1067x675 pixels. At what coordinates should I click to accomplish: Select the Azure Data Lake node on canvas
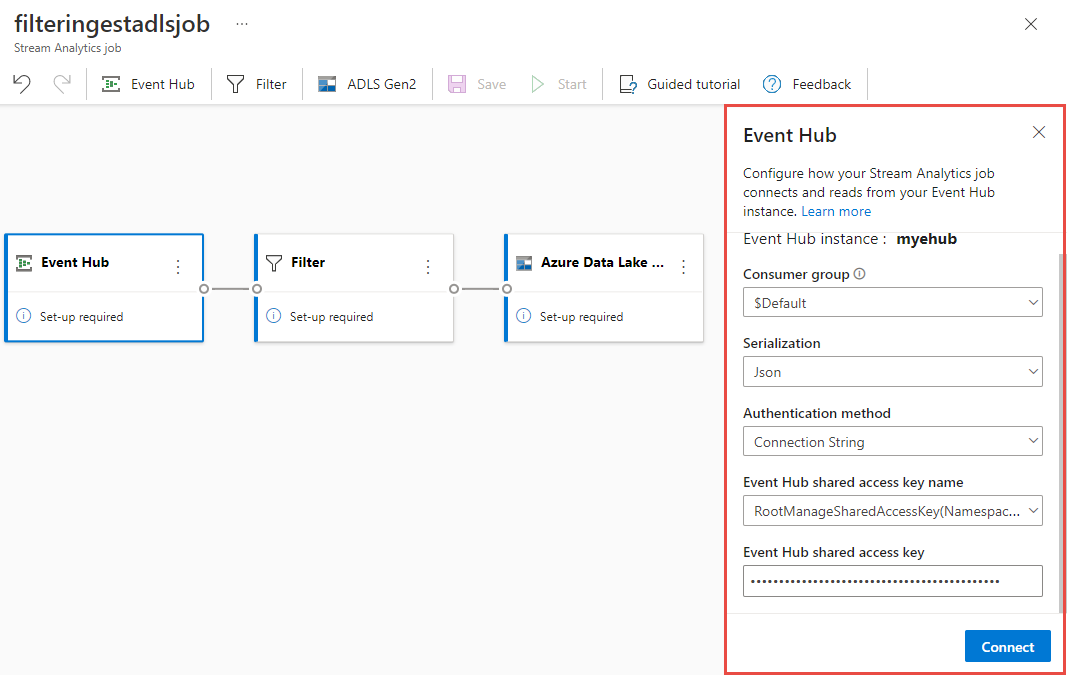pos(604,288)
